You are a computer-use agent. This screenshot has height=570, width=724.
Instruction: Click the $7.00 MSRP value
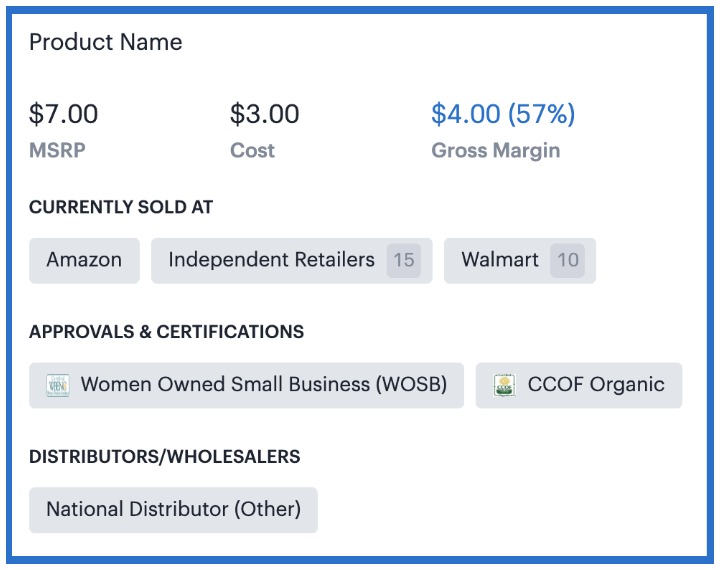pyautogui.click(x=64, y=114)
